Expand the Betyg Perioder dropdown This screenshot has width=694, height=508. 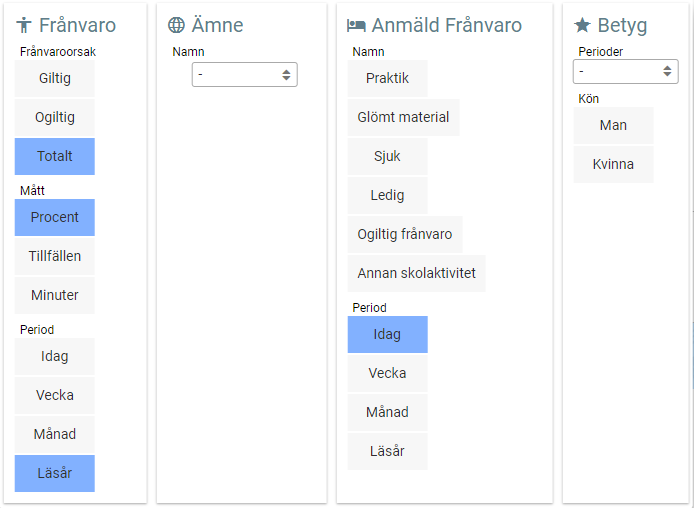click(625, 71)
